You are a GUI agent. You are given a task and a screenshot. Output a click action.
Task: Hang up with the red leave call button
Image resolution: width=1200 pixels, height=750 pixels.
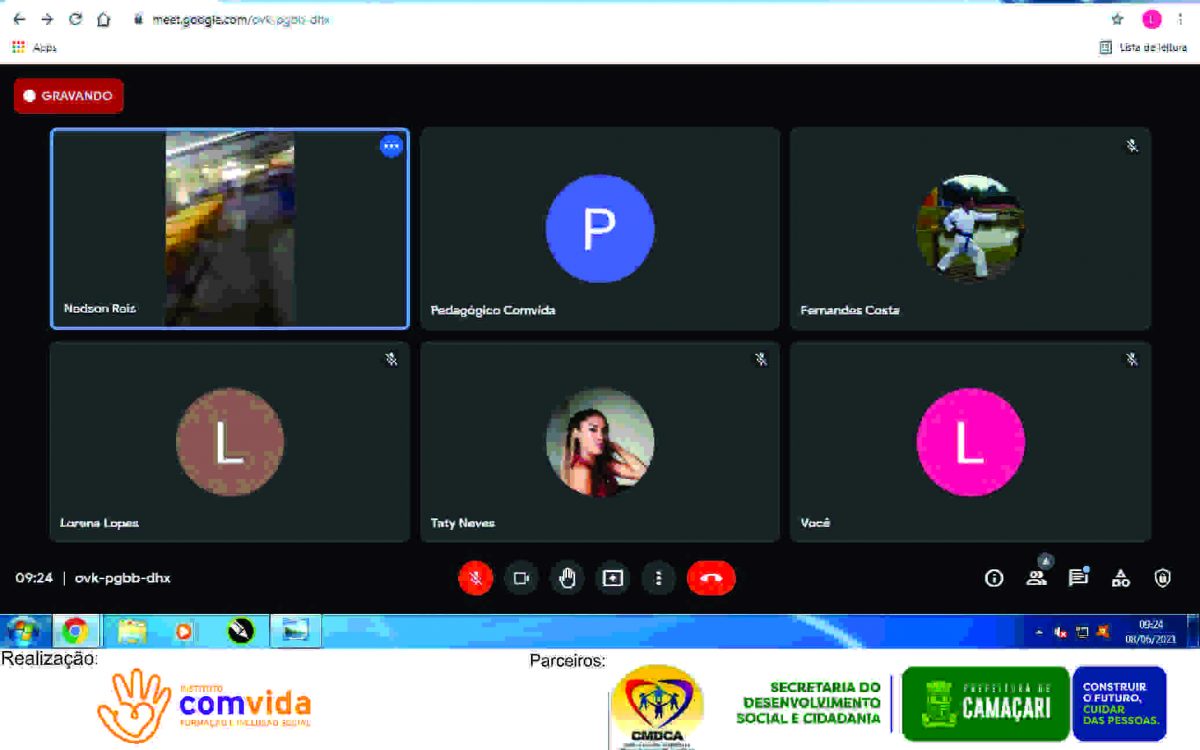711,578
